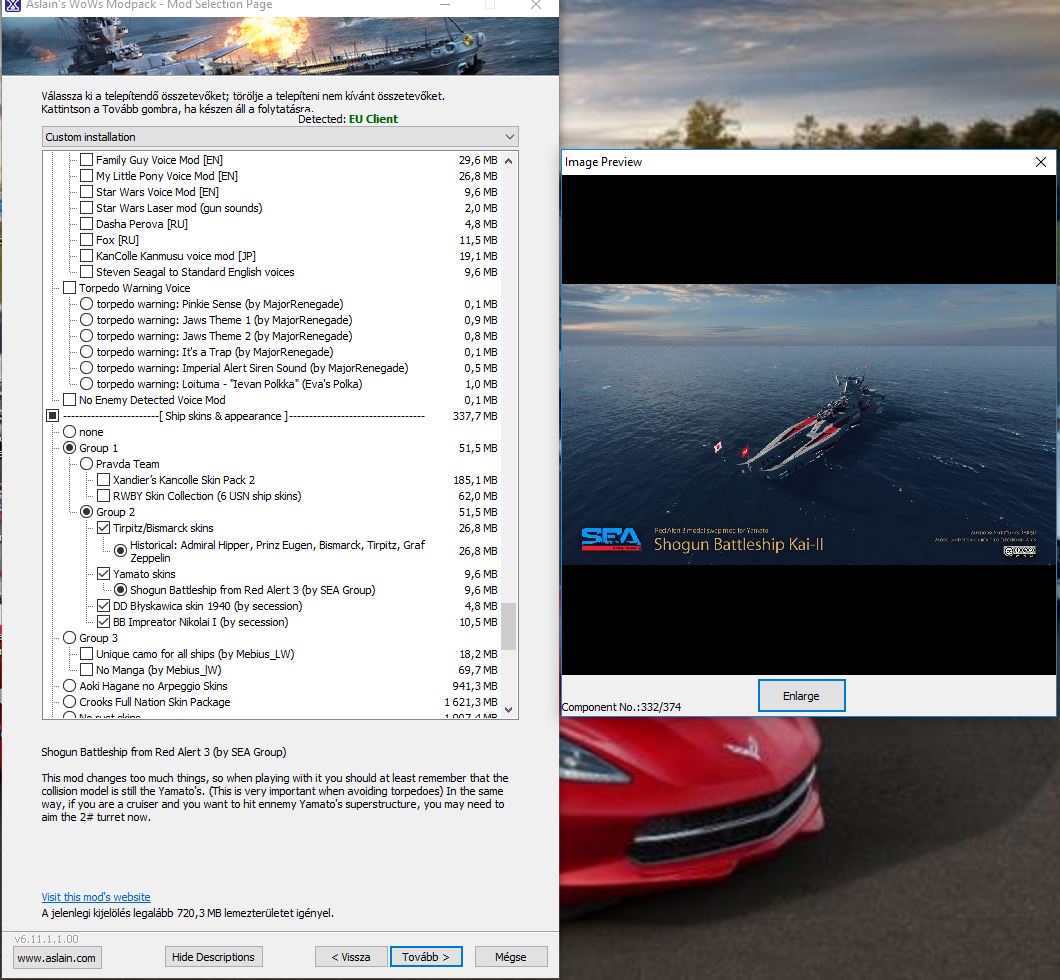Select the Historical Admiral Hipper skins radio
Viewport: 1060px width, 980px height.
120,551
